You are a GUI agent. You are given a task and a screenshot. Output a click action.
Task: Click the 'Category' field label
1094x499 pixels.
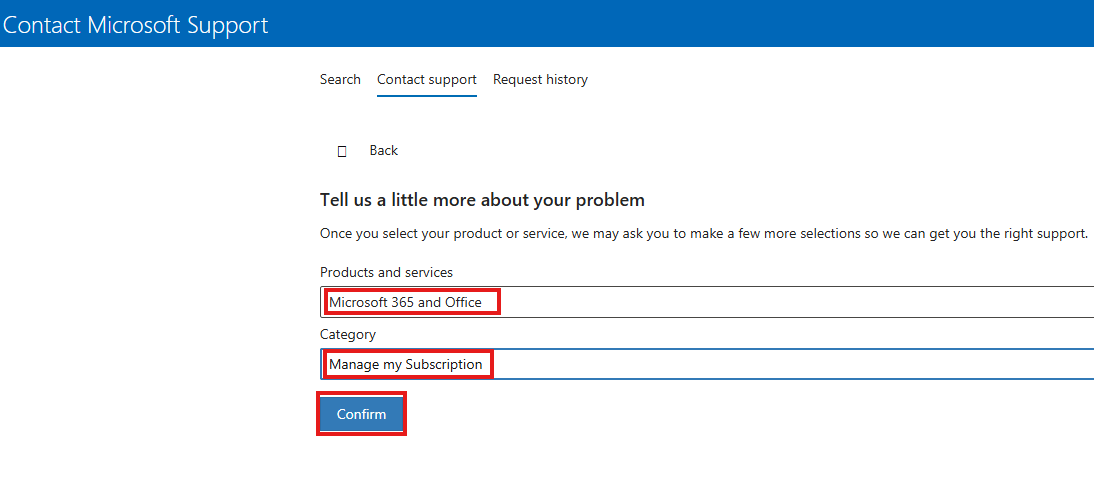pyautogui.click(x=347, y=334)
